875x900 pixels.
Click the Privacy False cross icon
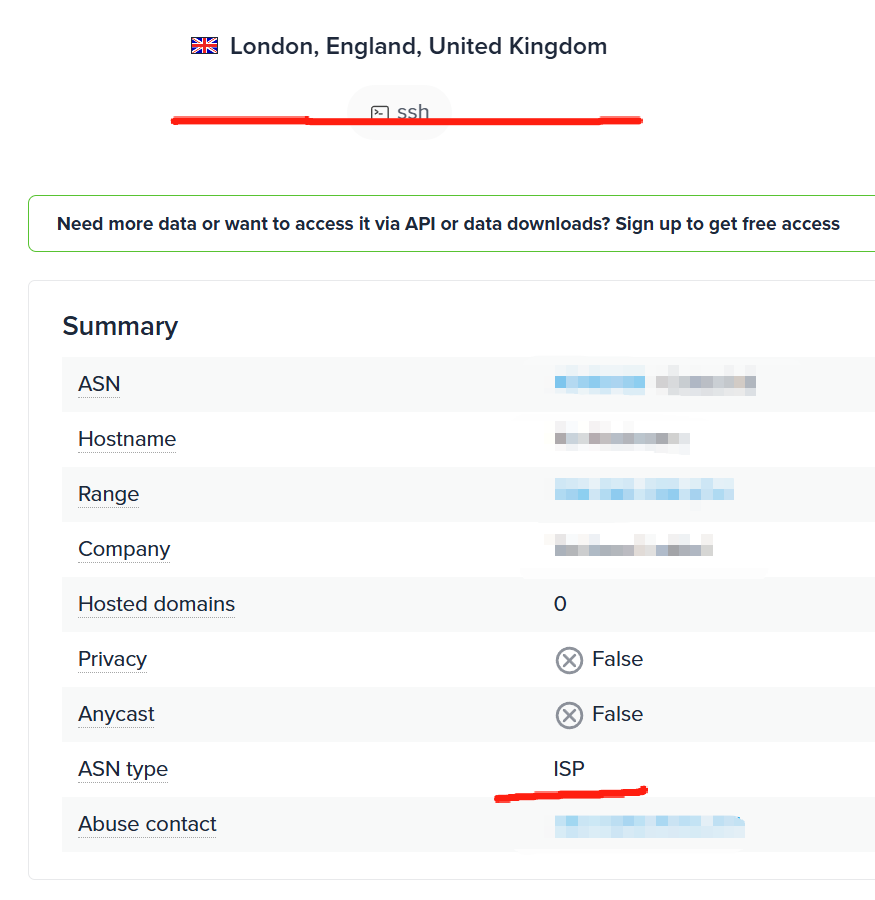point(569,660)
